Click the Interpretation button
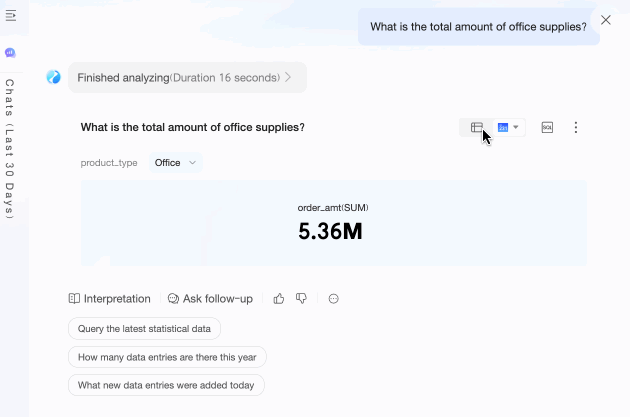This screenshot has height=417, width=630. pyautogui.click(x=110, y=298)
